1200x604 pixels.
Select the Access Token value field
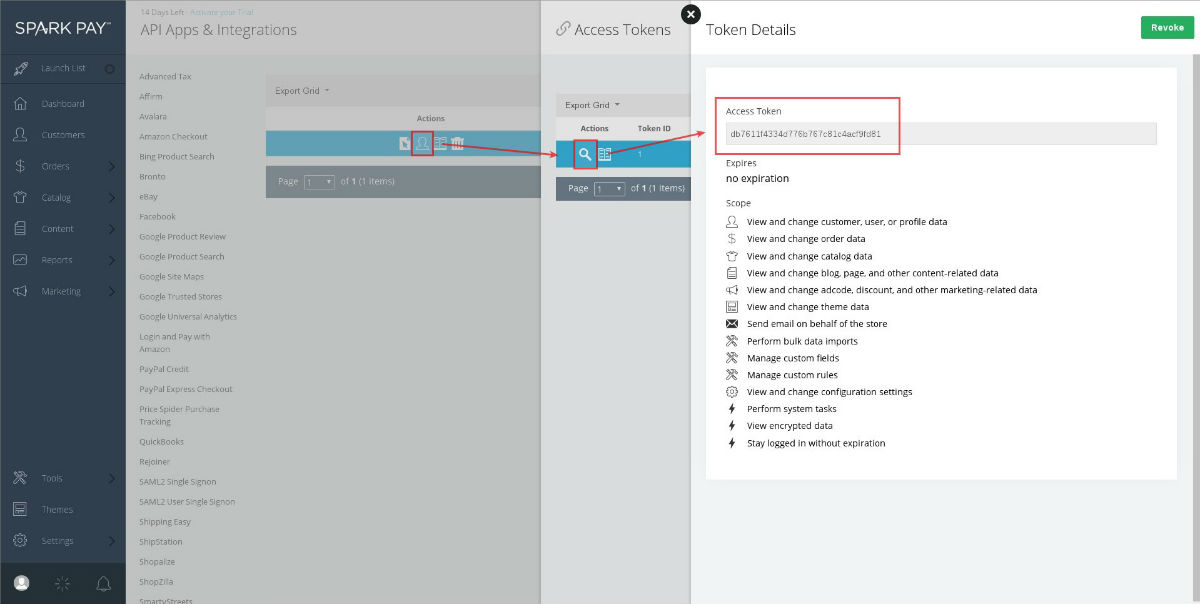pos(941,134)
